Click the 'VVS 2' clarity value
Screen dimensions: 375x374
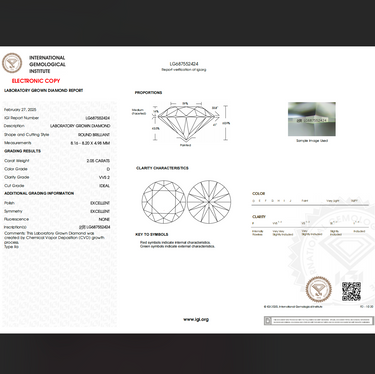click(104, 178)
